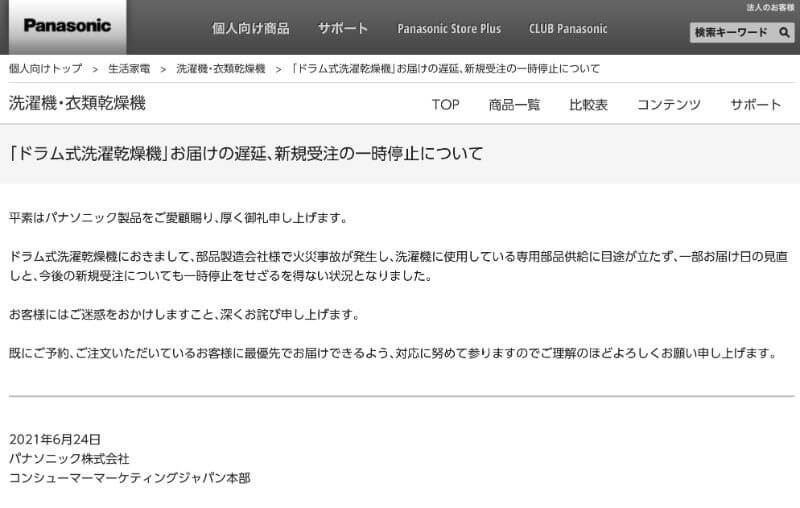
Task: Select the コンテンツ tab
Action: click(x=669, y=105)
